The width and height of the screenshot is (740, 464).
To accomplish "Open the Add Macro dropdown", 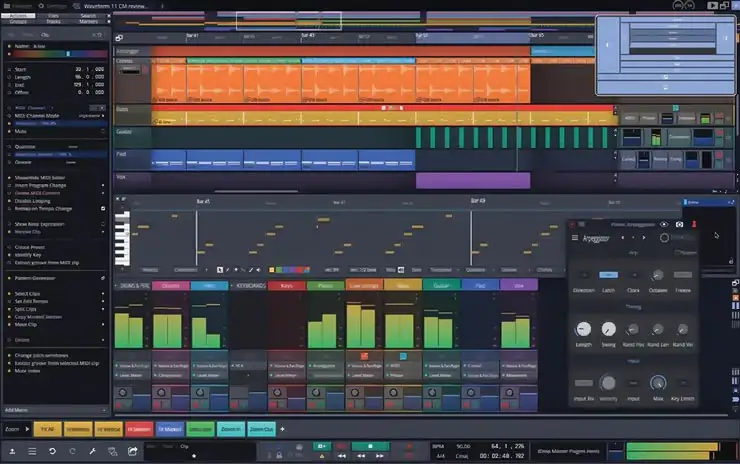I will click(56, 410).
